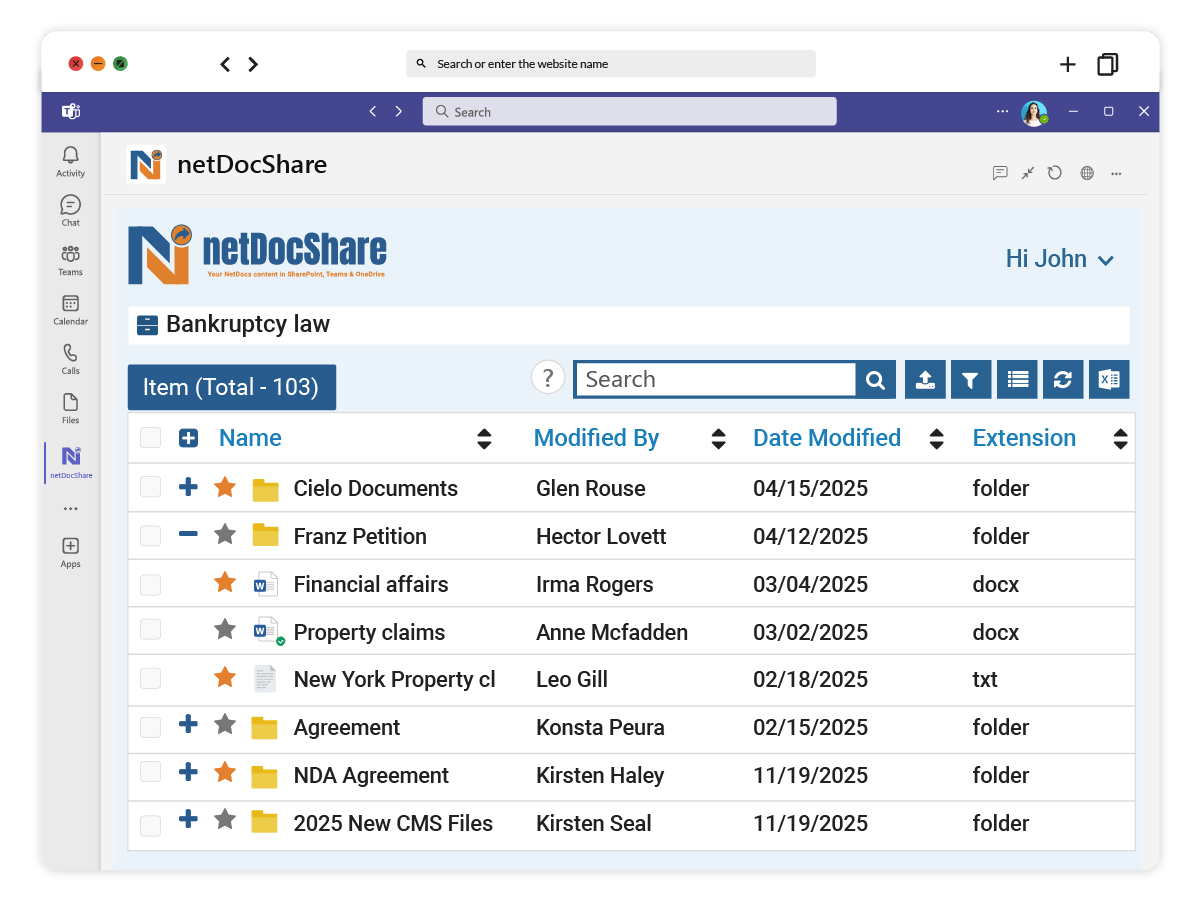Open Chat in the Teams sidebar

(x=70, y=210)
